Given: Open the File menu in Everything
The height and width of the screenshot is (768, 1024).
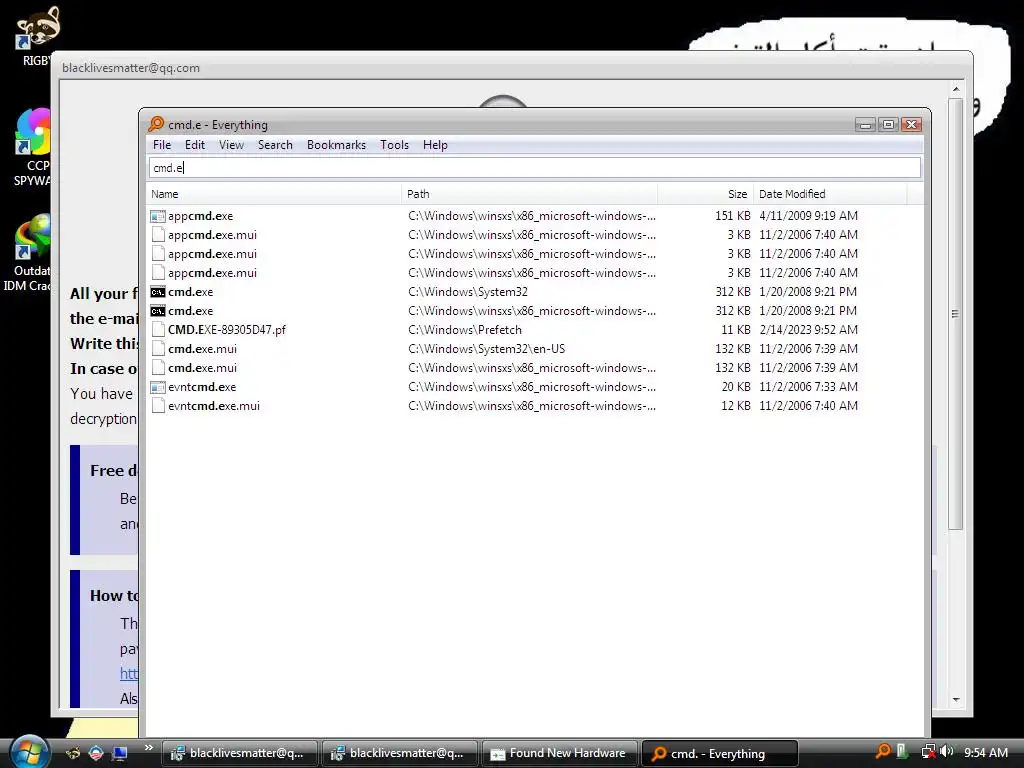Looking at the screenshot, I should click(x=162, y=145).
